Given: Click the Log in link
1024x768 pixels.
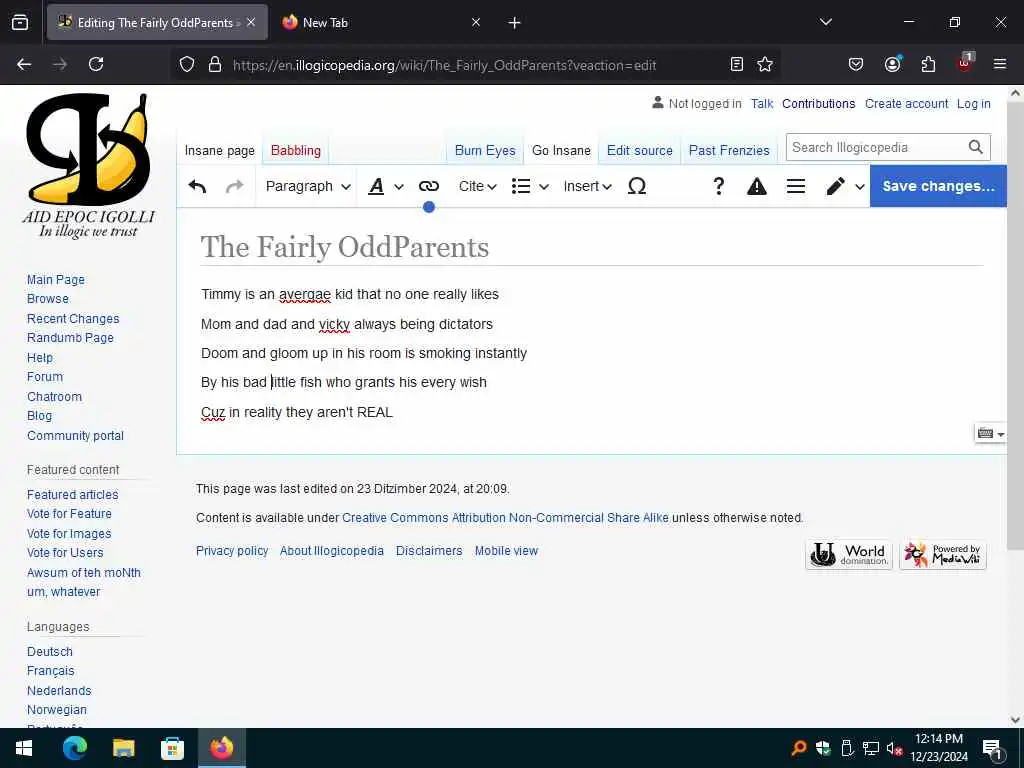Looking at the screenshot, I should coord(974,104).
